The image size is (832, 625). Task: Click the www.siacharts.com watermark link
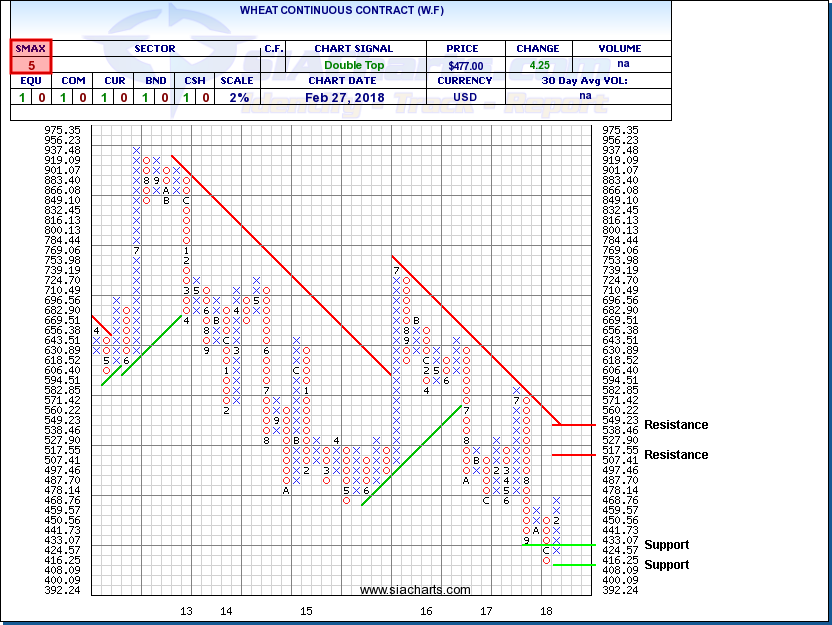pos(414,590)
